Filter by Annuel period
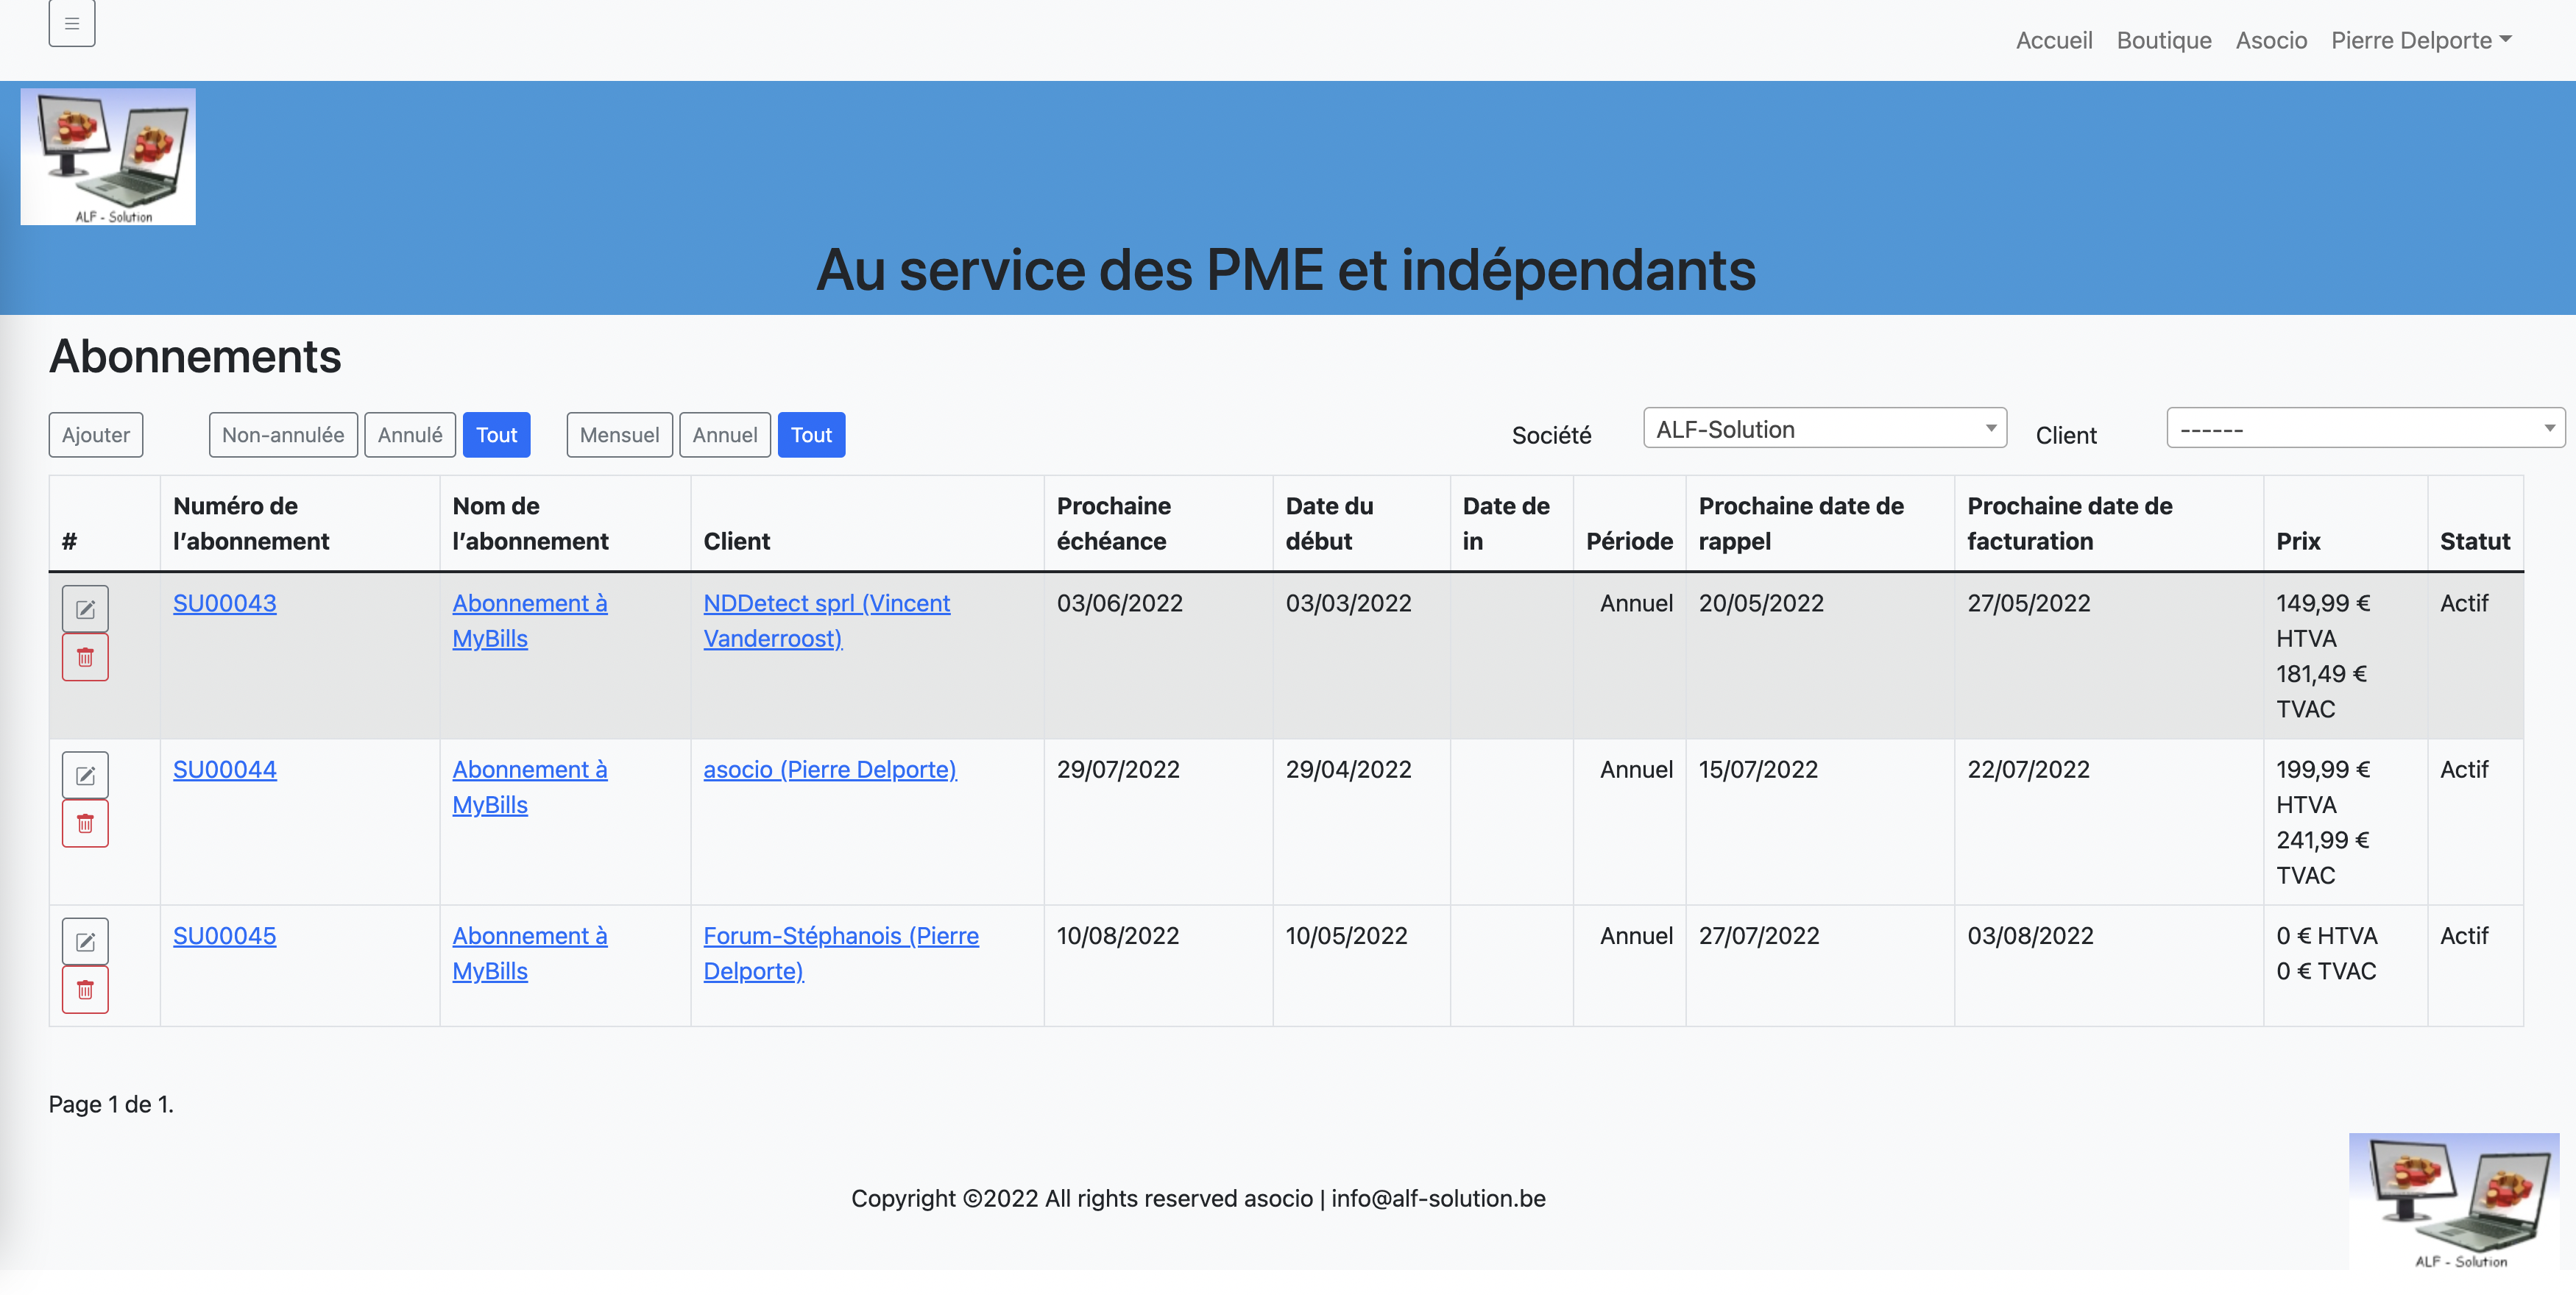Screen dimensions: 2576x1295 (x=725, y=435)
